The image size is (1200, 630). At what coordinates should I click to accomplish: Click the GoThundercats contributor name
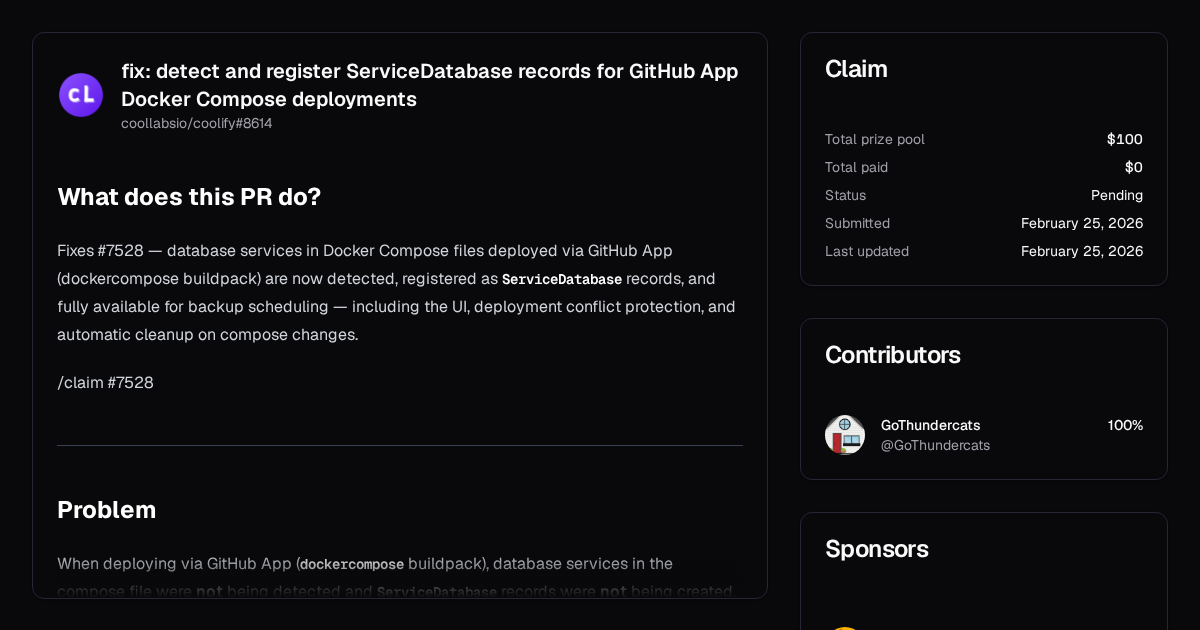[x=931, y=425]
